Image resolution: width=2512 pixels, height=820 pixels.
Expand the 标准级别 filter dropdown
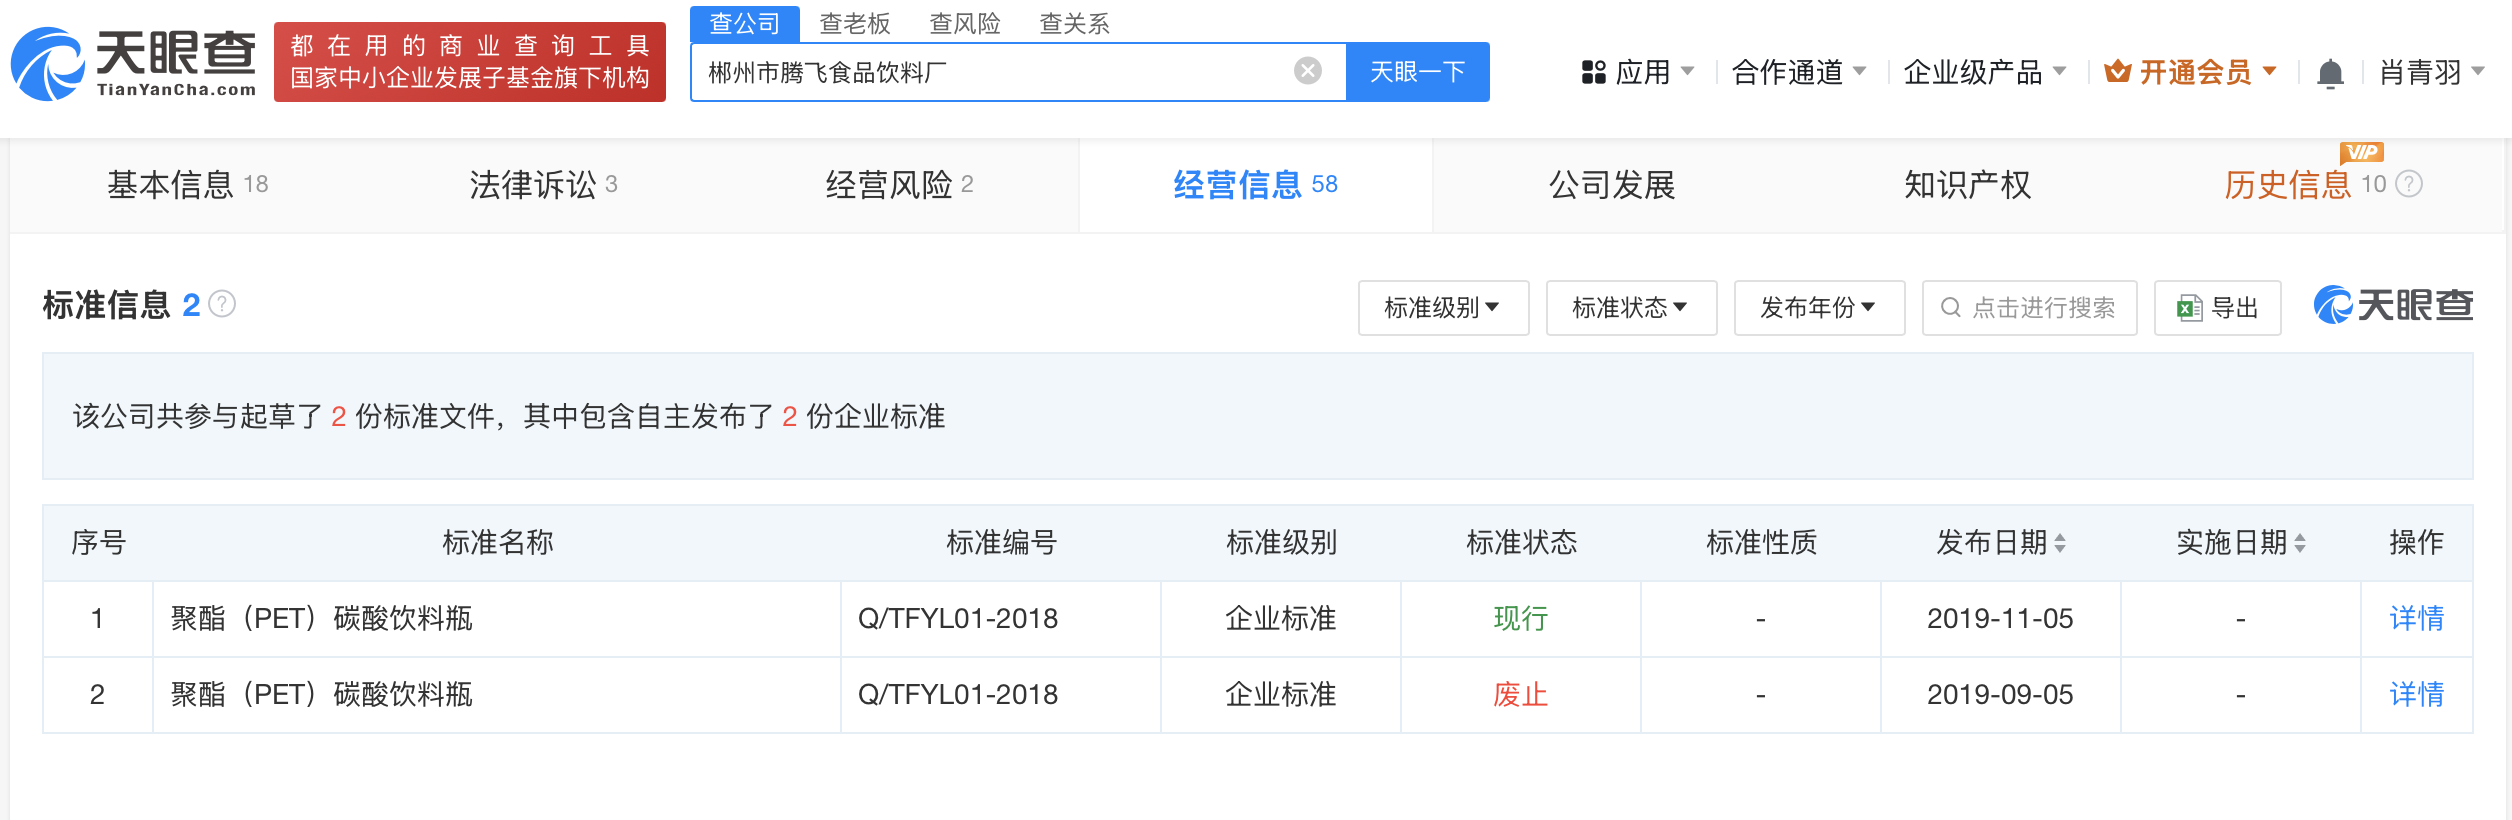[x=1442, y=308]
